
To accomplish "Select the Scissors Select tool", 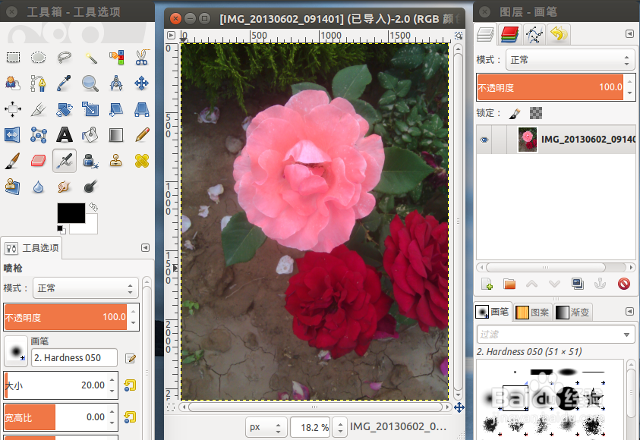I will 142,58.
